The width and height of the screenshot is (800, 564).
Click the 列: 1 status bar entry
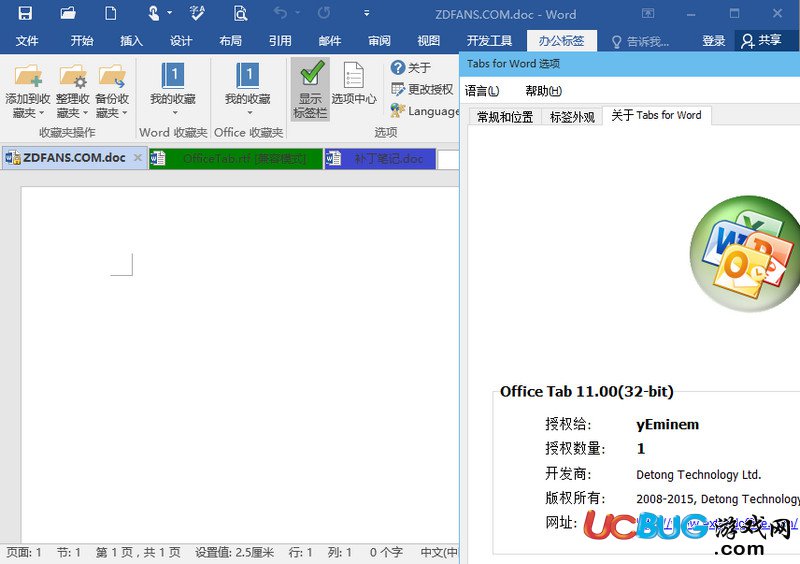[340, 552]
